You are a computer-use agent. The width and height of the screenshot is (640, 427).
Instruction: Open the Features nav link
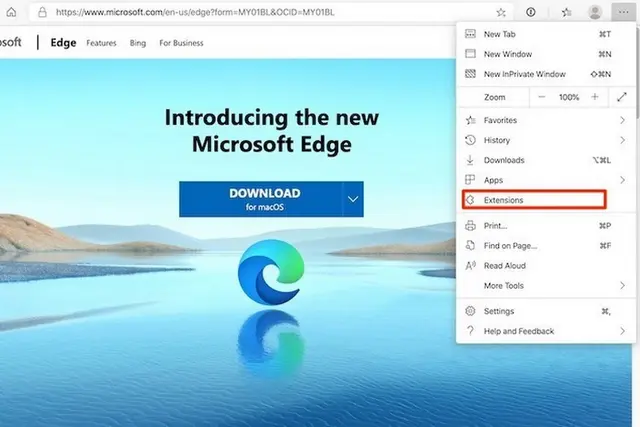click(x=101, y=43)
